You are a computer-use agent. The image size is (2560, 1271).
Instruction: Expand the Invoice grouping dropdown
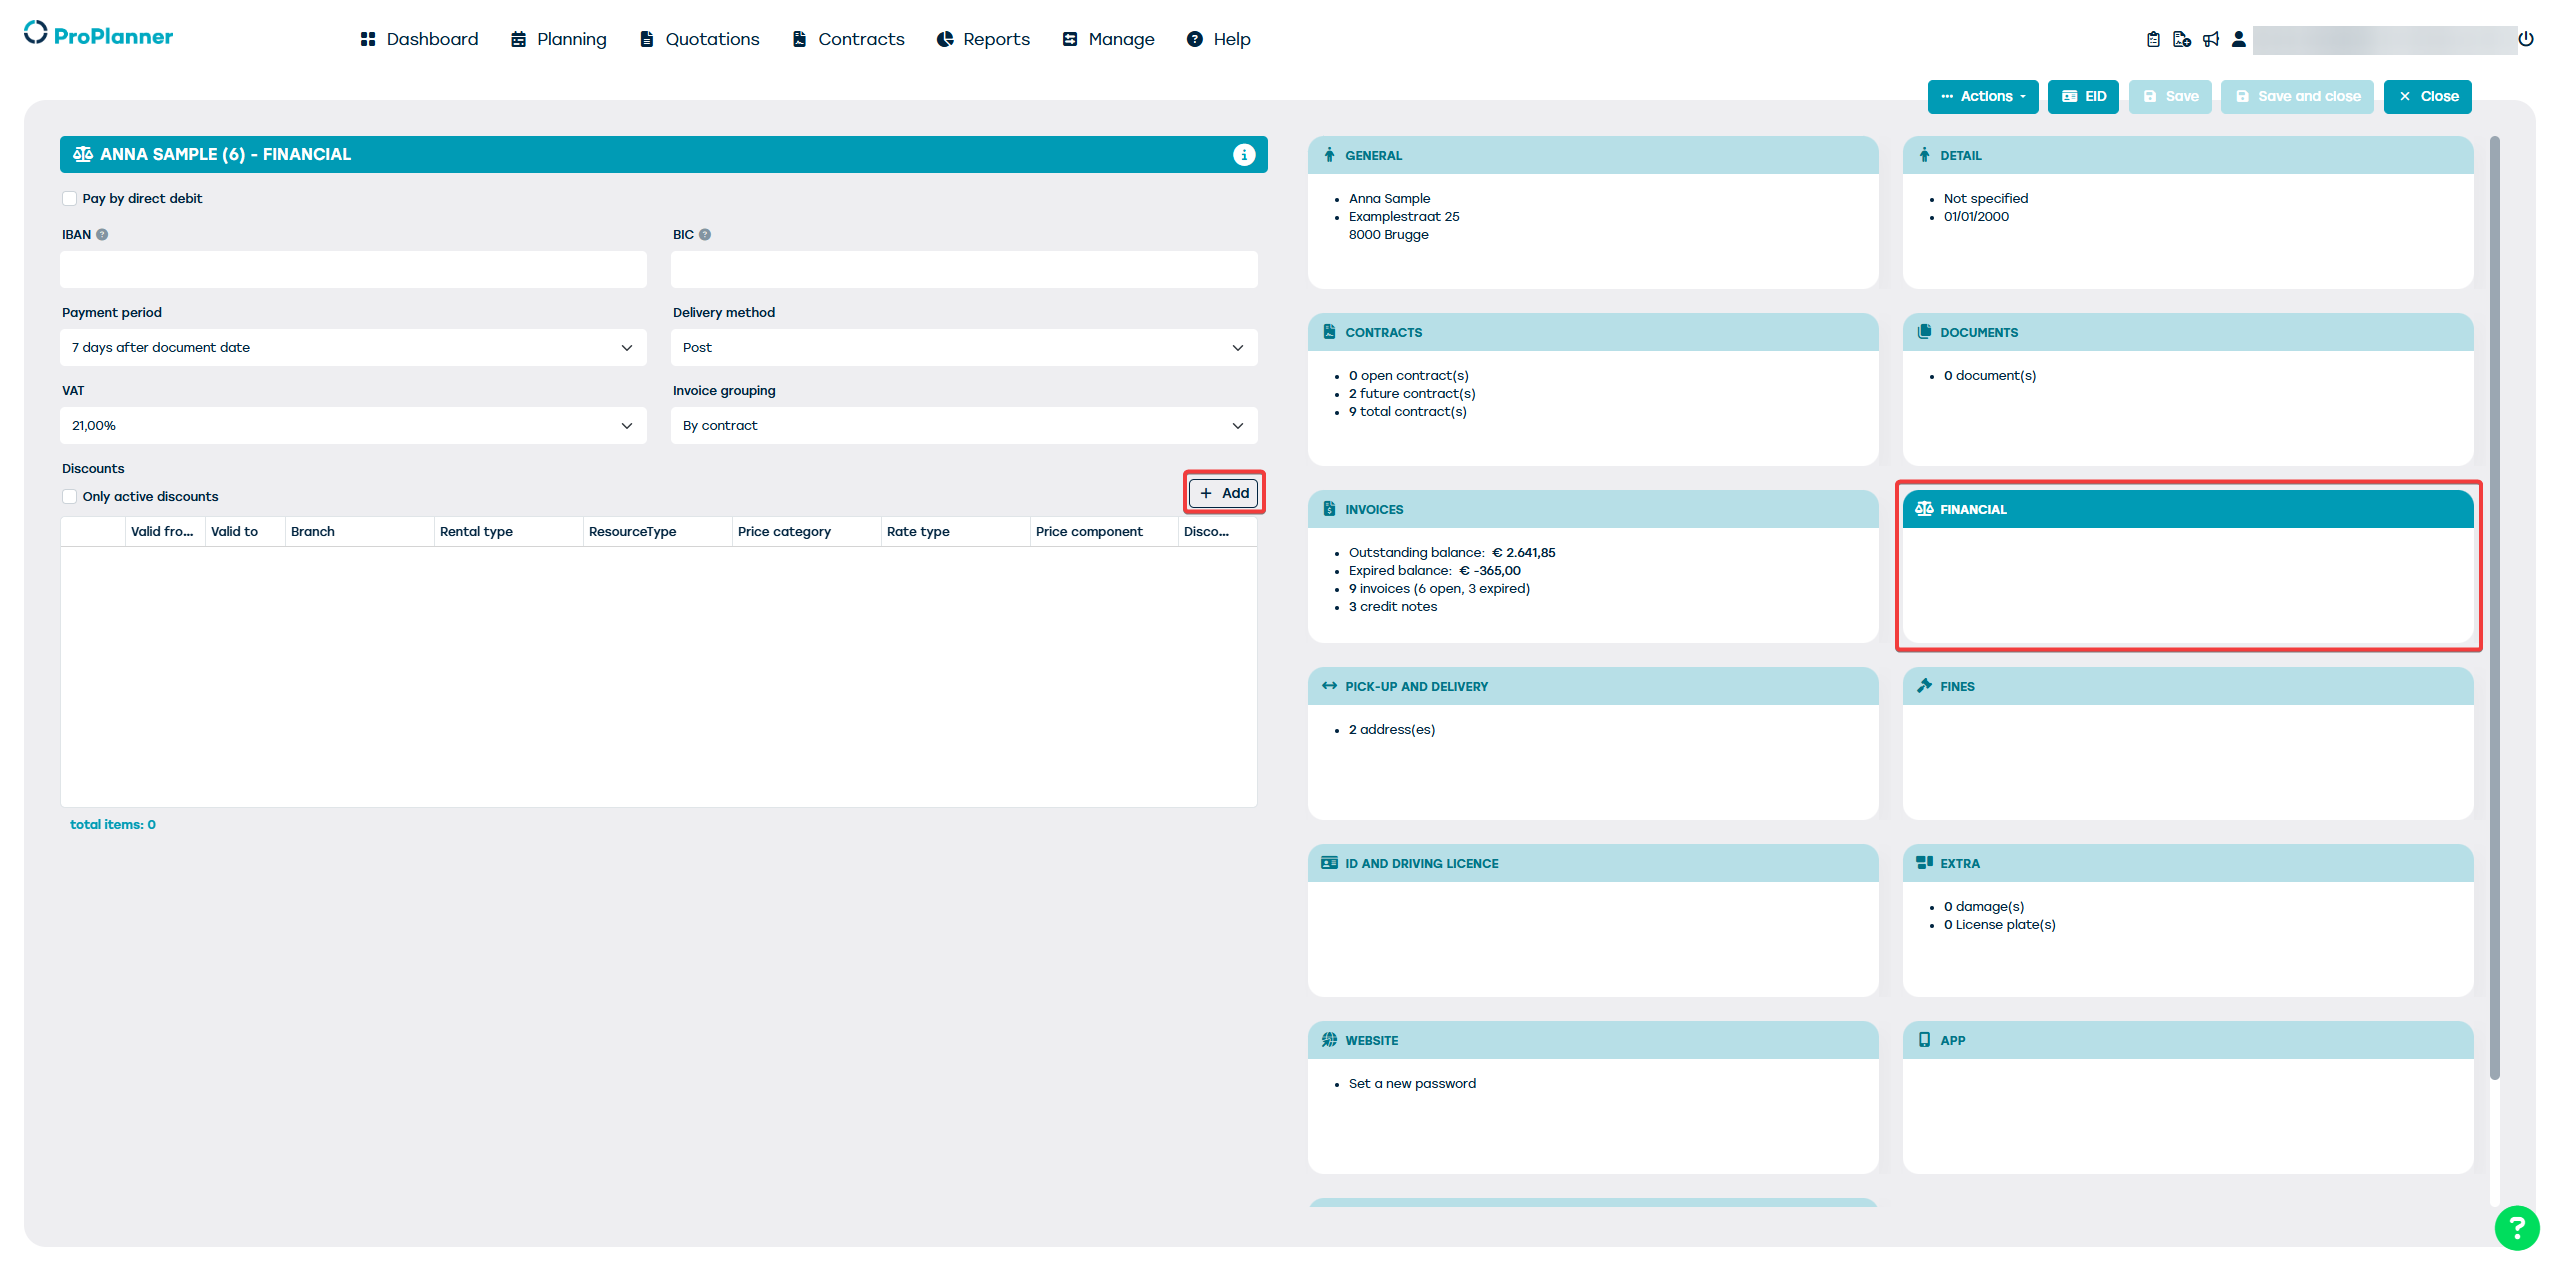(x=964, y=426)
